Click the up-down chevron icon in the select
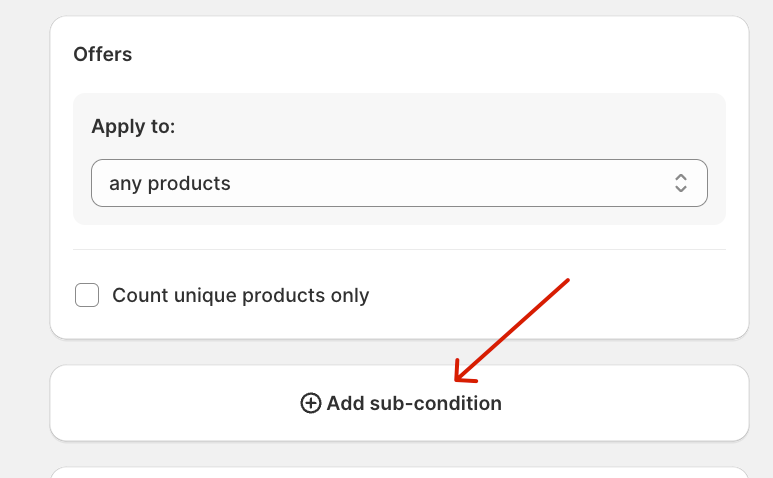The image size is (773, 478). click(681, 183)
